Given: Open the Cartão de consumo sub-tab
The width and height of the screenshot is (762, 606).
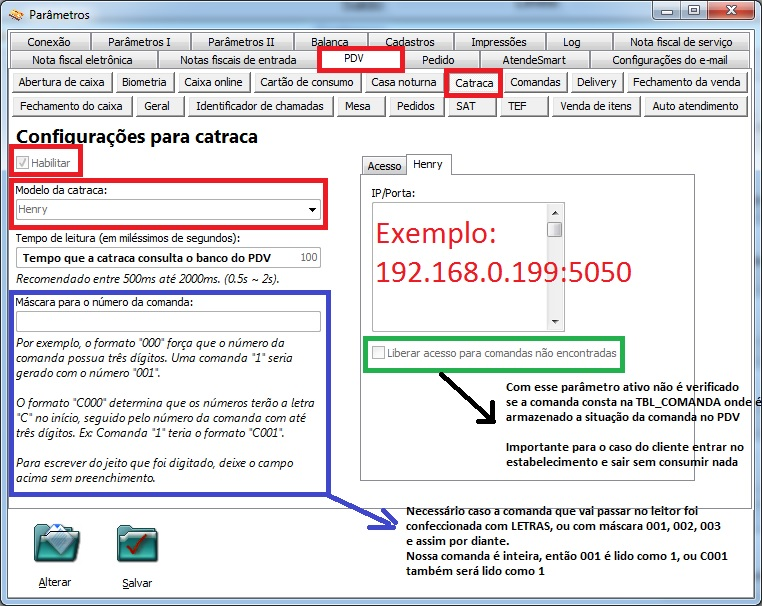Looking at the screenshot, I should pos(307,82).
